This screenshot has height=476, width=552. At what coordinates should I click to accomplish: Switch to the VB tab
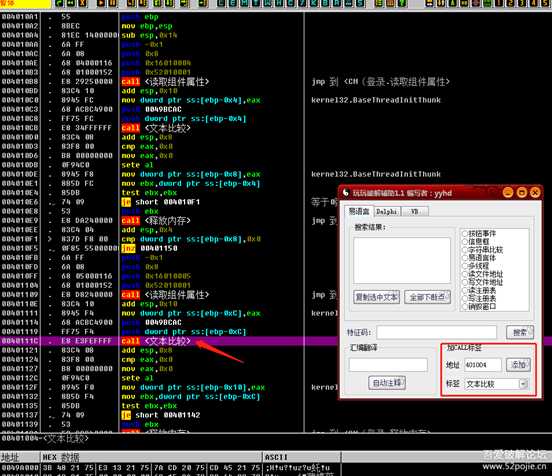(x=415, y=211)
